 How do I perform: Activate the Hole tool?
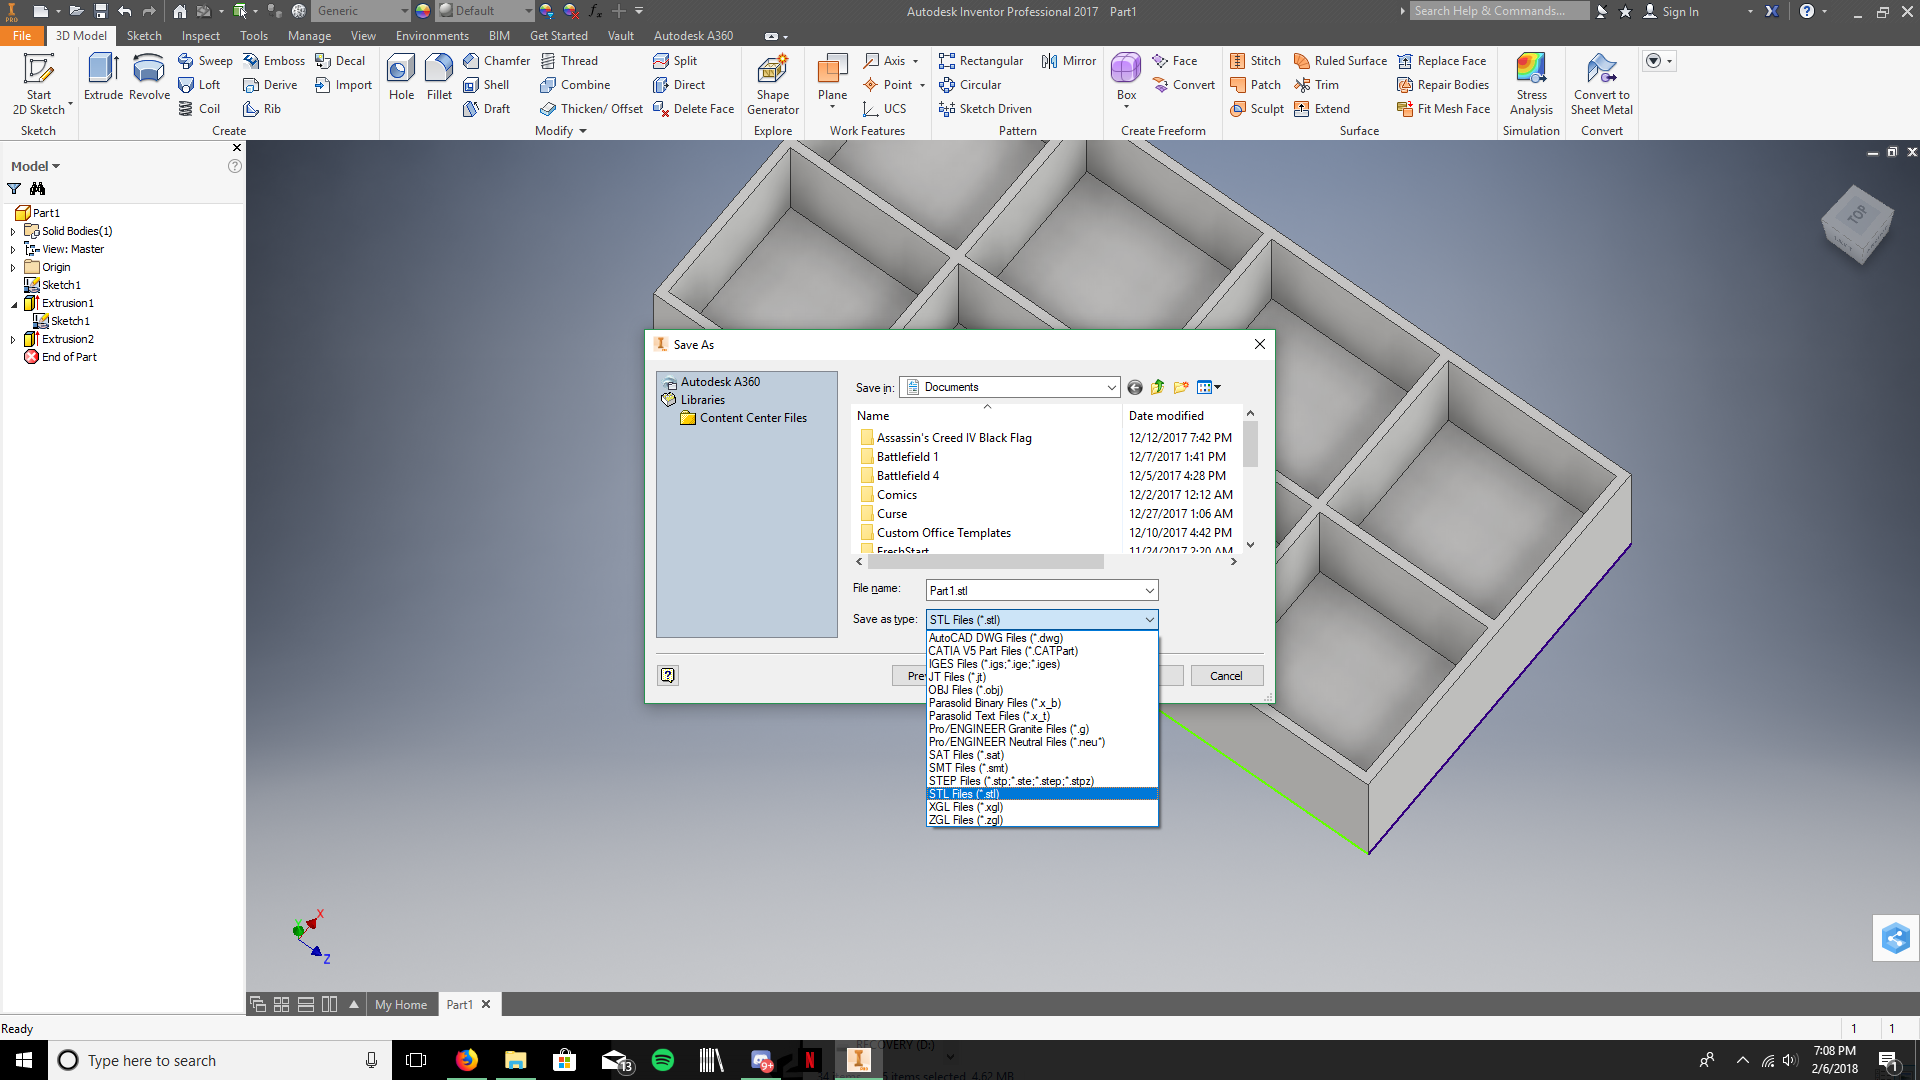401,77
